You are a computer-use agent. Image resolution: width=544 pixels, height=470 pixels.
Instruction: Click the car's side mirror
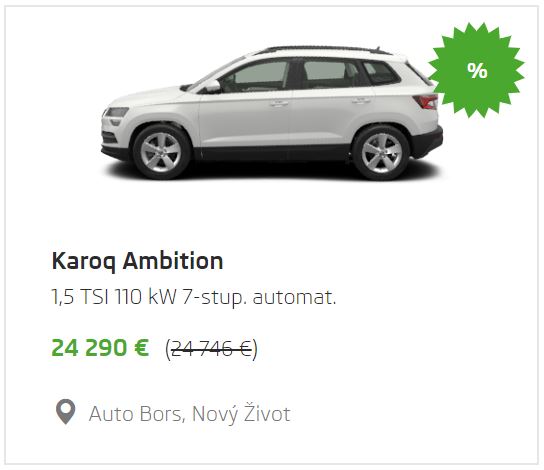tap(212, 86)
